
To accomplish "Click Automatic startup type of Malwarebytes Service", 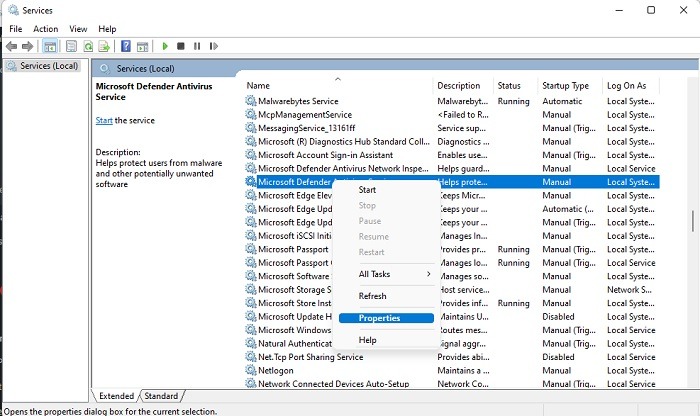I will click(x=562, y=101).
